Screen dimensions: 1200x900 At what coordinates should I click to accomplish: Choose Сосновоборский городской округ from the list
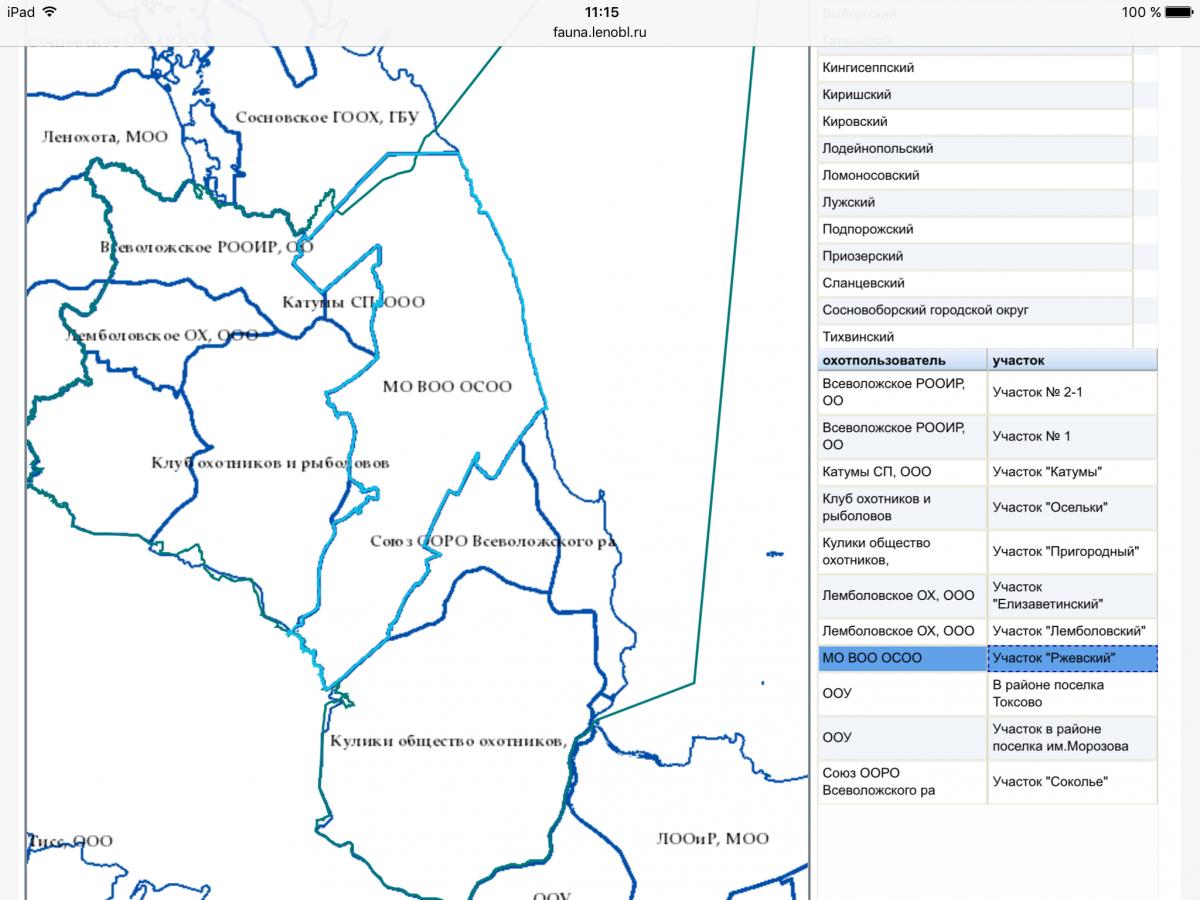925,310
